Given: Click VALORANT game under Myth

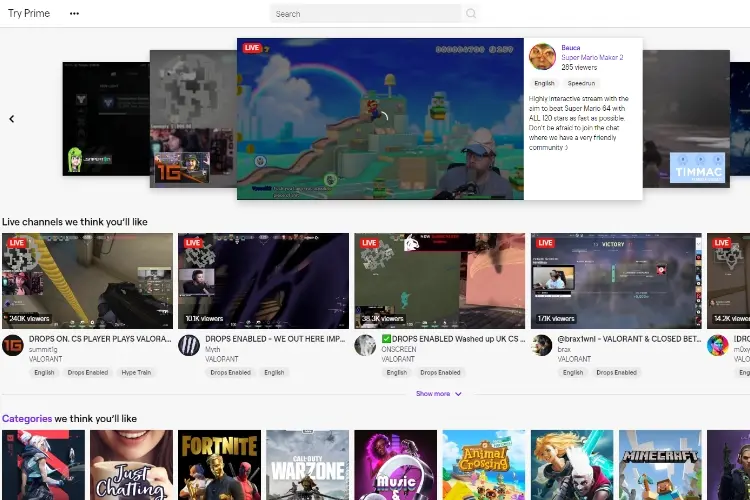Looking at the screenshot, I should pos(221,359).
